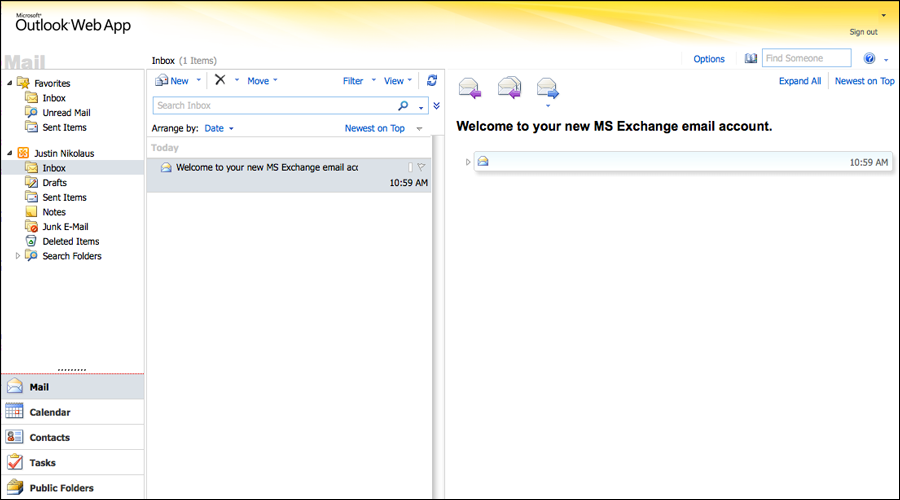Click Expand All link

coord(800,81)
